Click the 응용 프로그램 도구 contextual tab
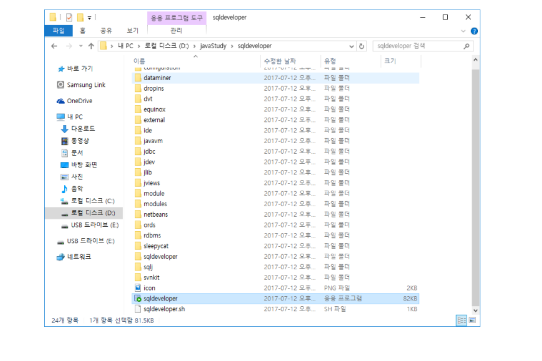 pyautogui.click(x=177, y=18)
